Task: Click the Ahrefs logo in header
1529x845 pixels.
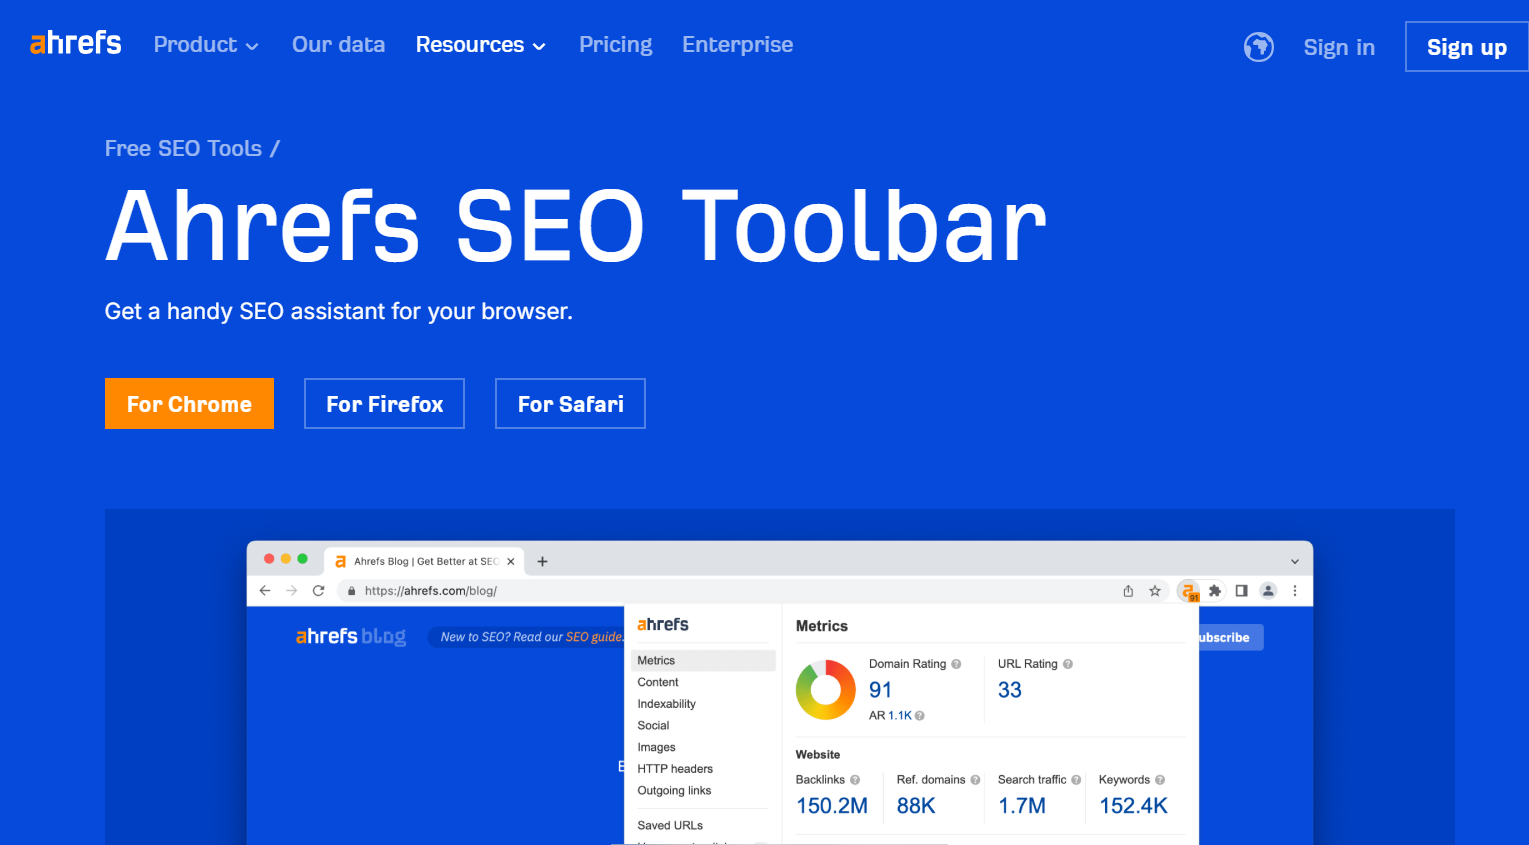Action: tap(75, 43)
